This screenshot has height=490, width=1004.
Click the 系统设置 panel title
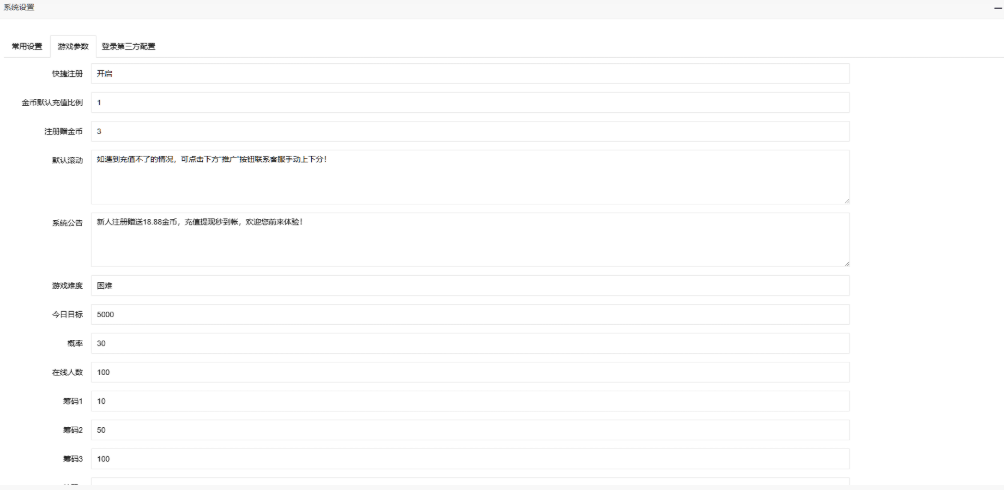[19, 8]
